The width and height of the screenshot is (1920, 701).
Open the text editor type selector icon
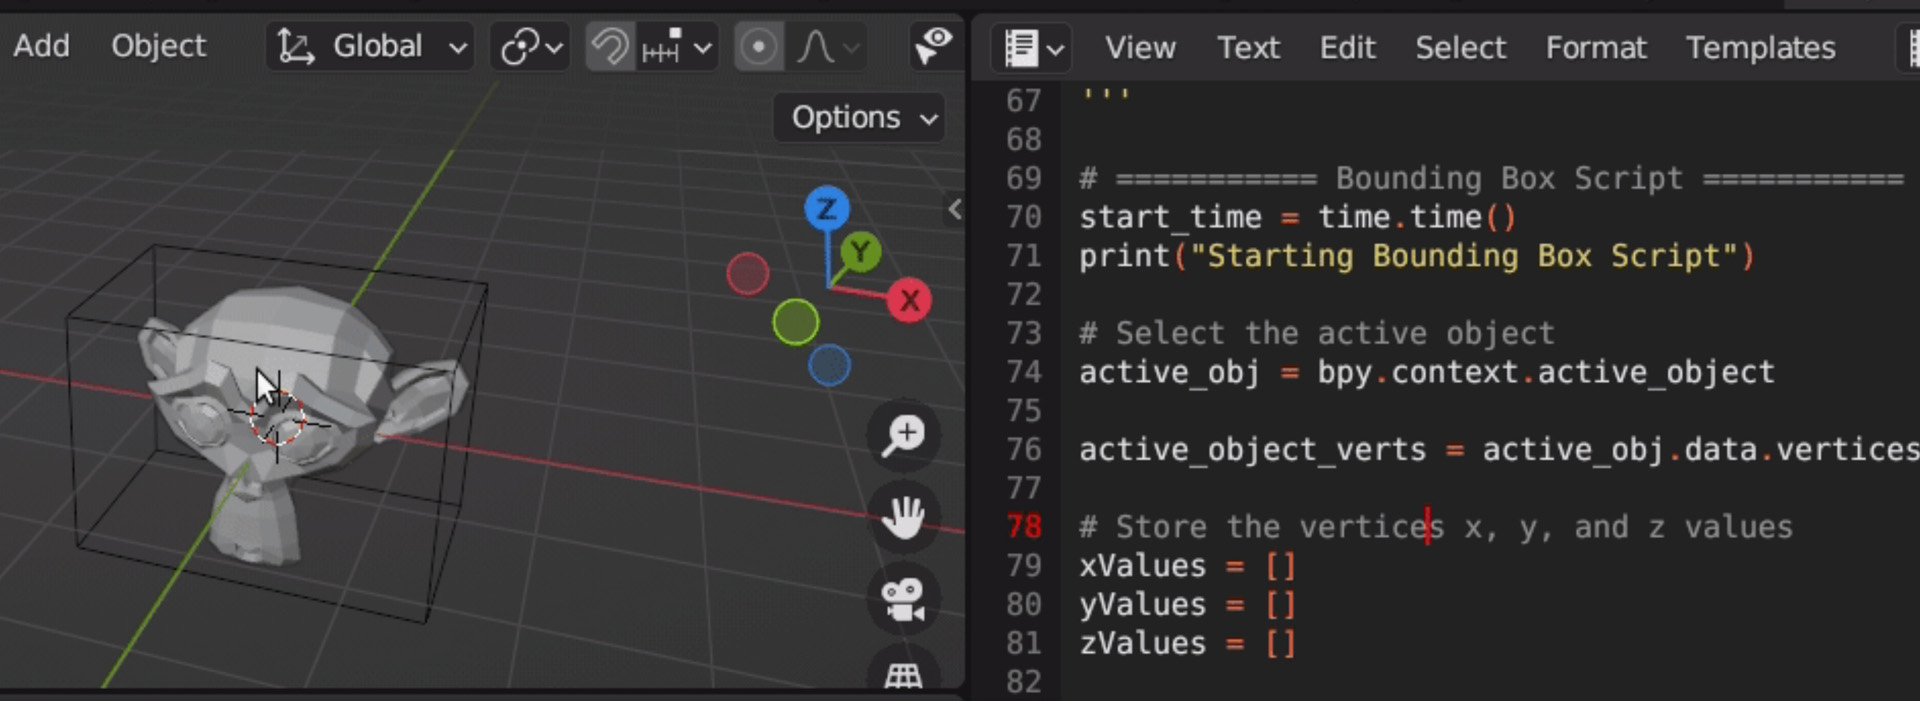[x=1032, y=47]
